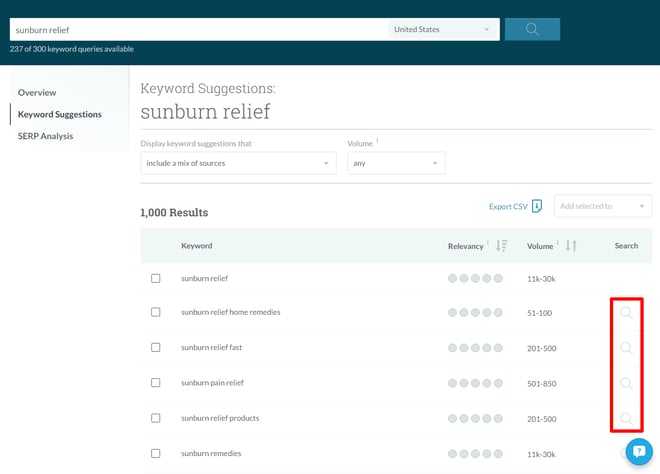Select Keyword Suggestions in sidebar
This screenshot has height=474, width=660.
pyautogui.click(x=60, y=115)
